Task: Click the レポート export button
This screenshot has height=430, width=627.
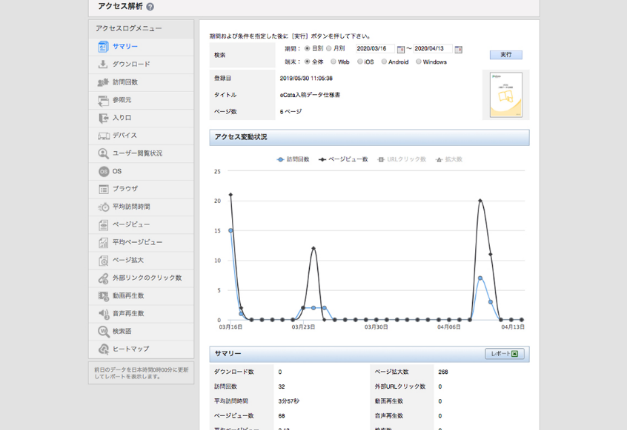Action: (504, 354)
